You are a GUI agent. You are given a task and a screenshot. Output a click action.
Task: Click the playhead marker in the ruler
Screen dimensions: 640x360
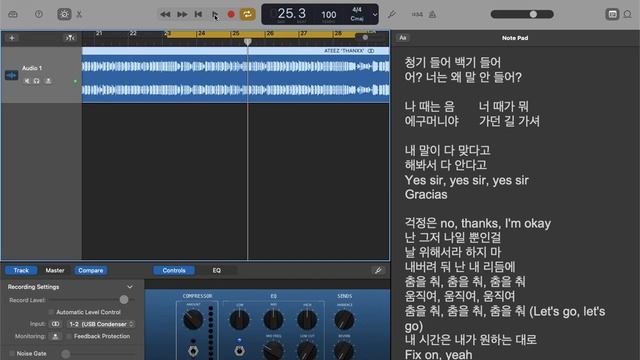[x=247, y=42]
